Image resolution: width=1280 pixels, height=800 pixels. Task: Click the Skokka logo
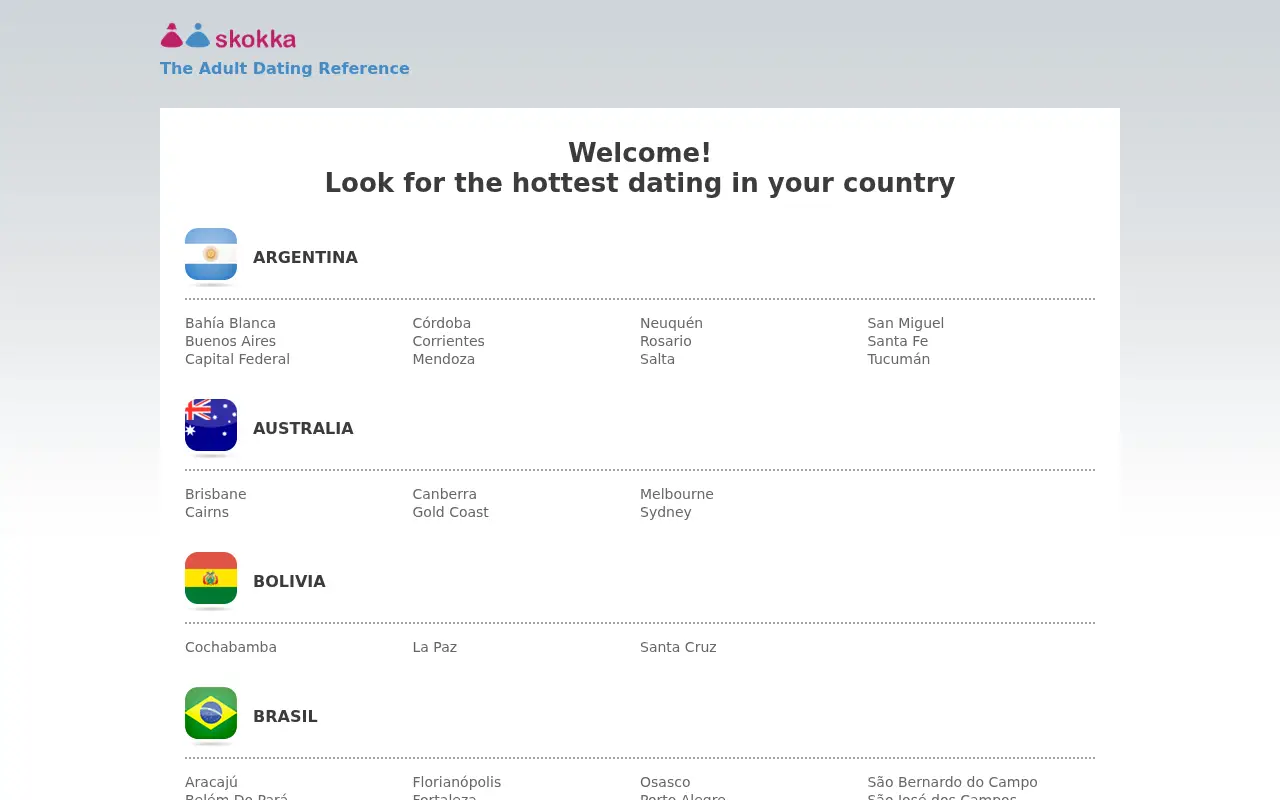[x=228, y=37]
